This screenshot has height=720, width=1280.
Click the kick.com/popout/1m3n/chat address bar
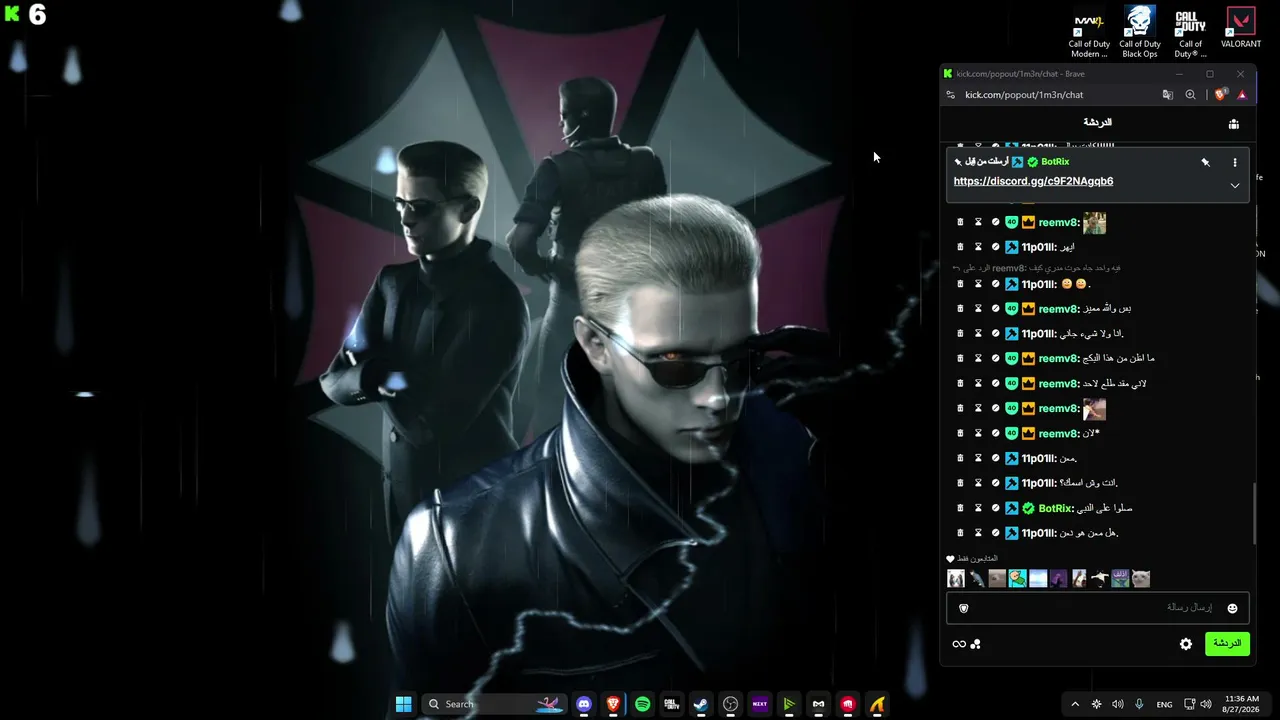pyautogui.click(x=1024, y=95)
